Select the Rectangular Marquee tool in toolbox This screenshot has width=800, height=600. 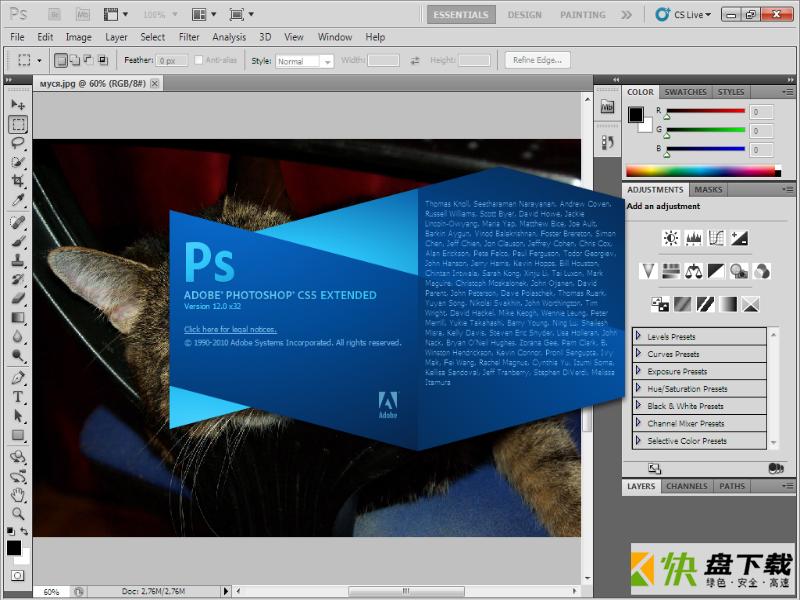tap(18, 124)
